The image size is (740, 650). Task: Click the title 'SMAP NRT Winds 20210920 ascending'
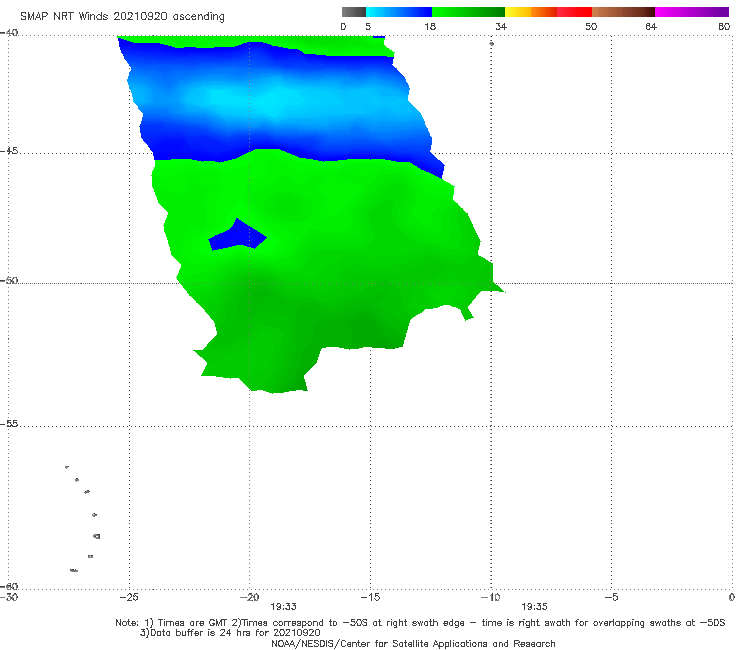coord(122,17)
